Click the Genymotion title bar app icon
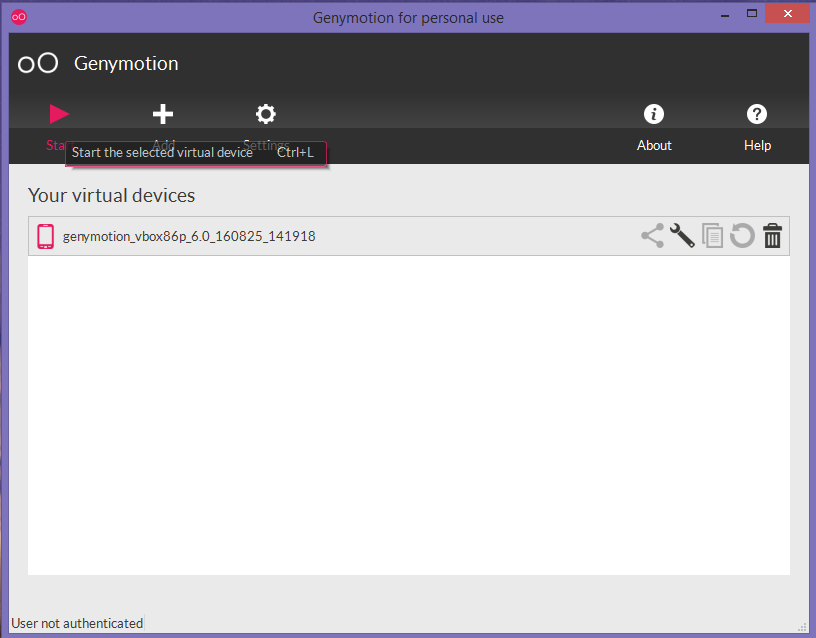 19,17
